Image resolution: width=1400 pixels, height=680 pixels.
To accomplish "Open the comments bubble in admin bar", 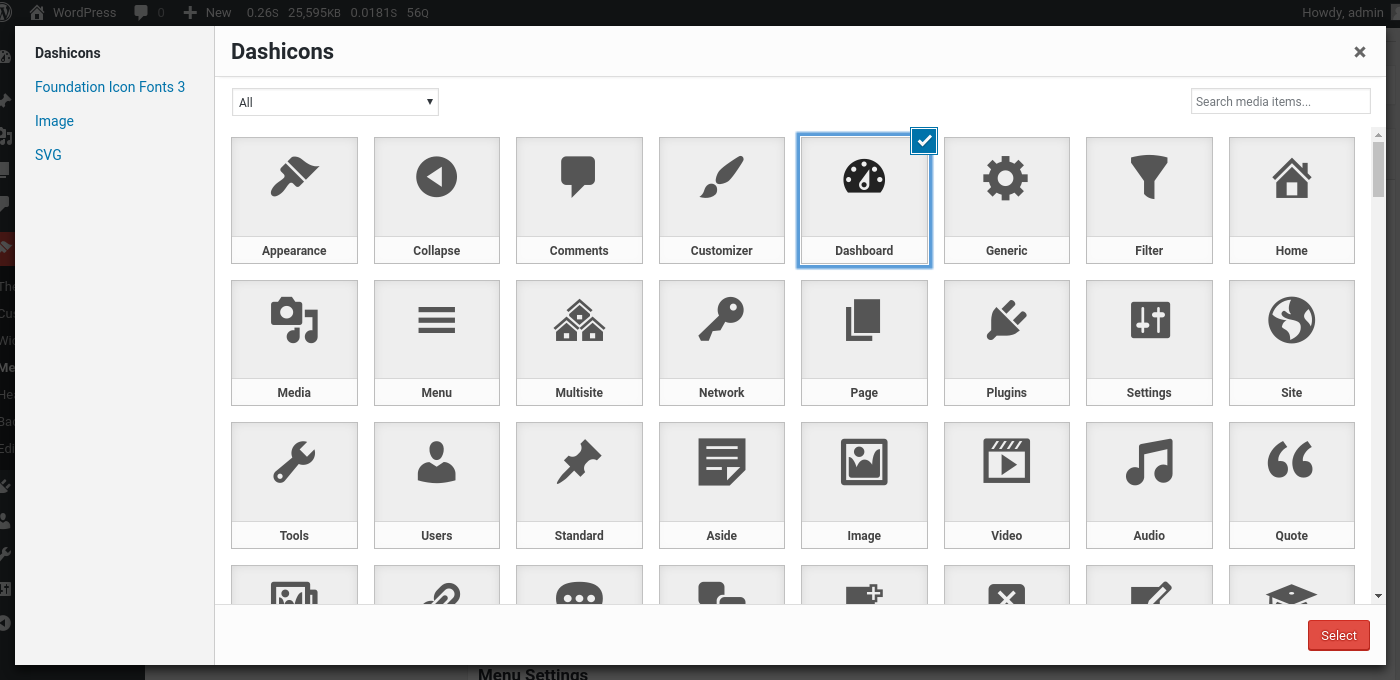I will click(x=147, y=13).
